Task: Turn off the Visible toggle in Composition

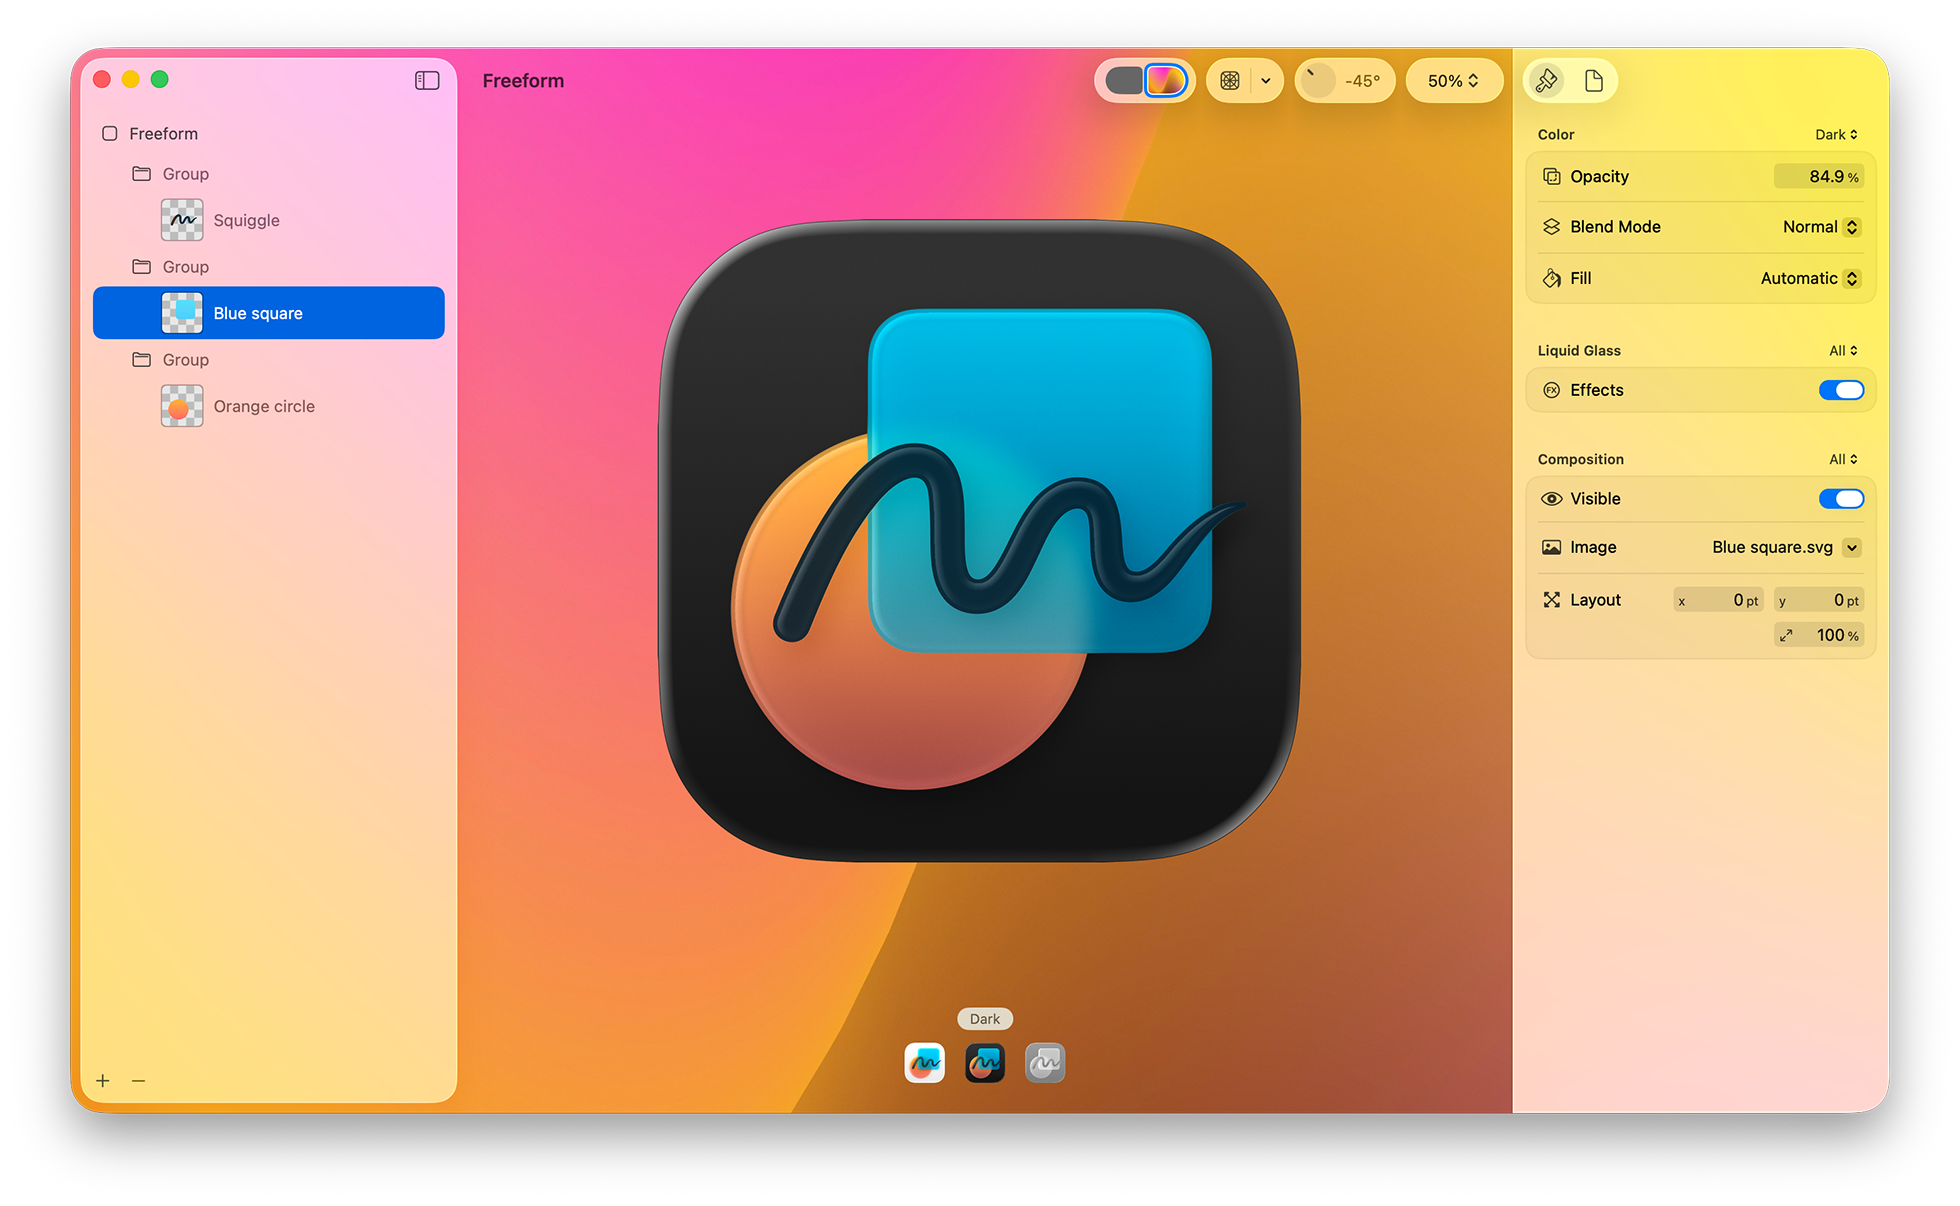Action: 1841,498
